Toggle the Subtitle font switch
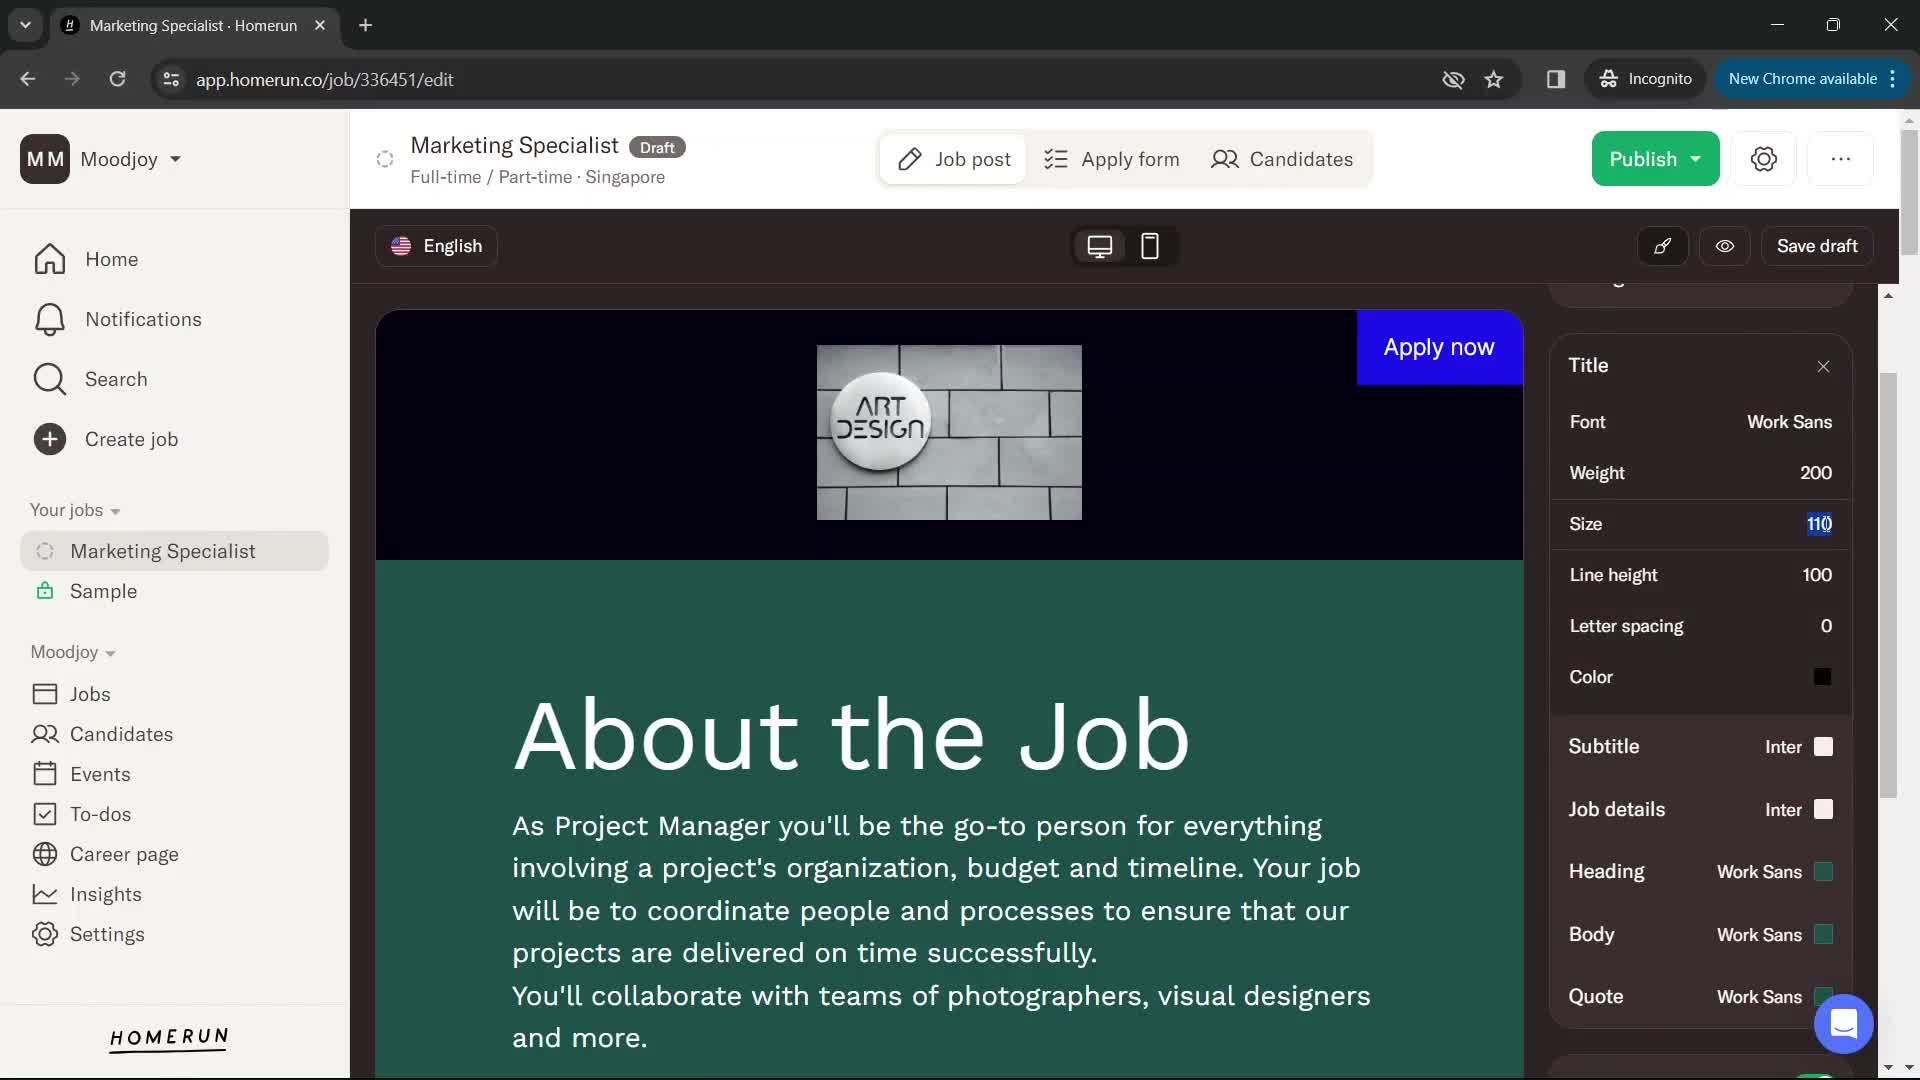The width and height of the screenshot is (1920, 1080). [x=1824, y=746]
